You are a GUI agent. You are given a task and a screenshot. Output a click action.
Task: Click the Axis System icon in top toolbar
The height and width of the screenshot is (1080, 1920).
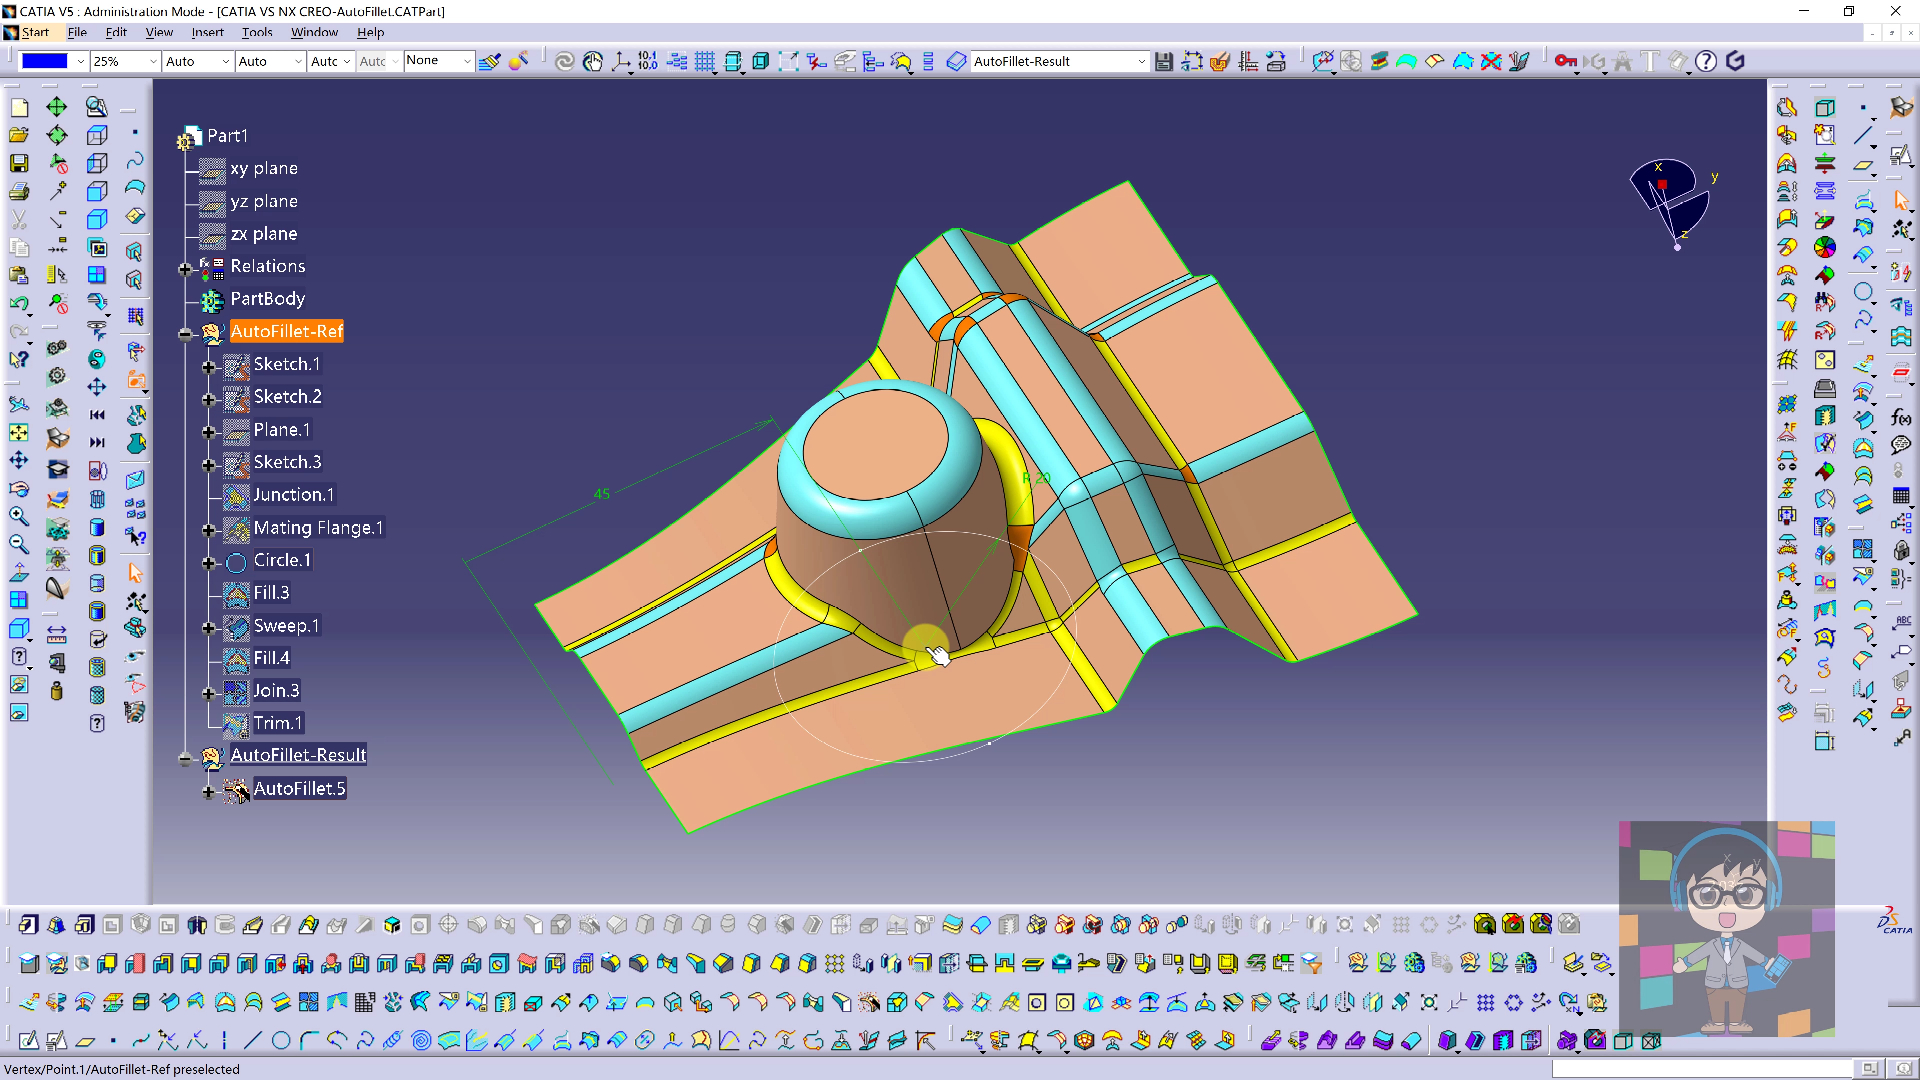621,62
